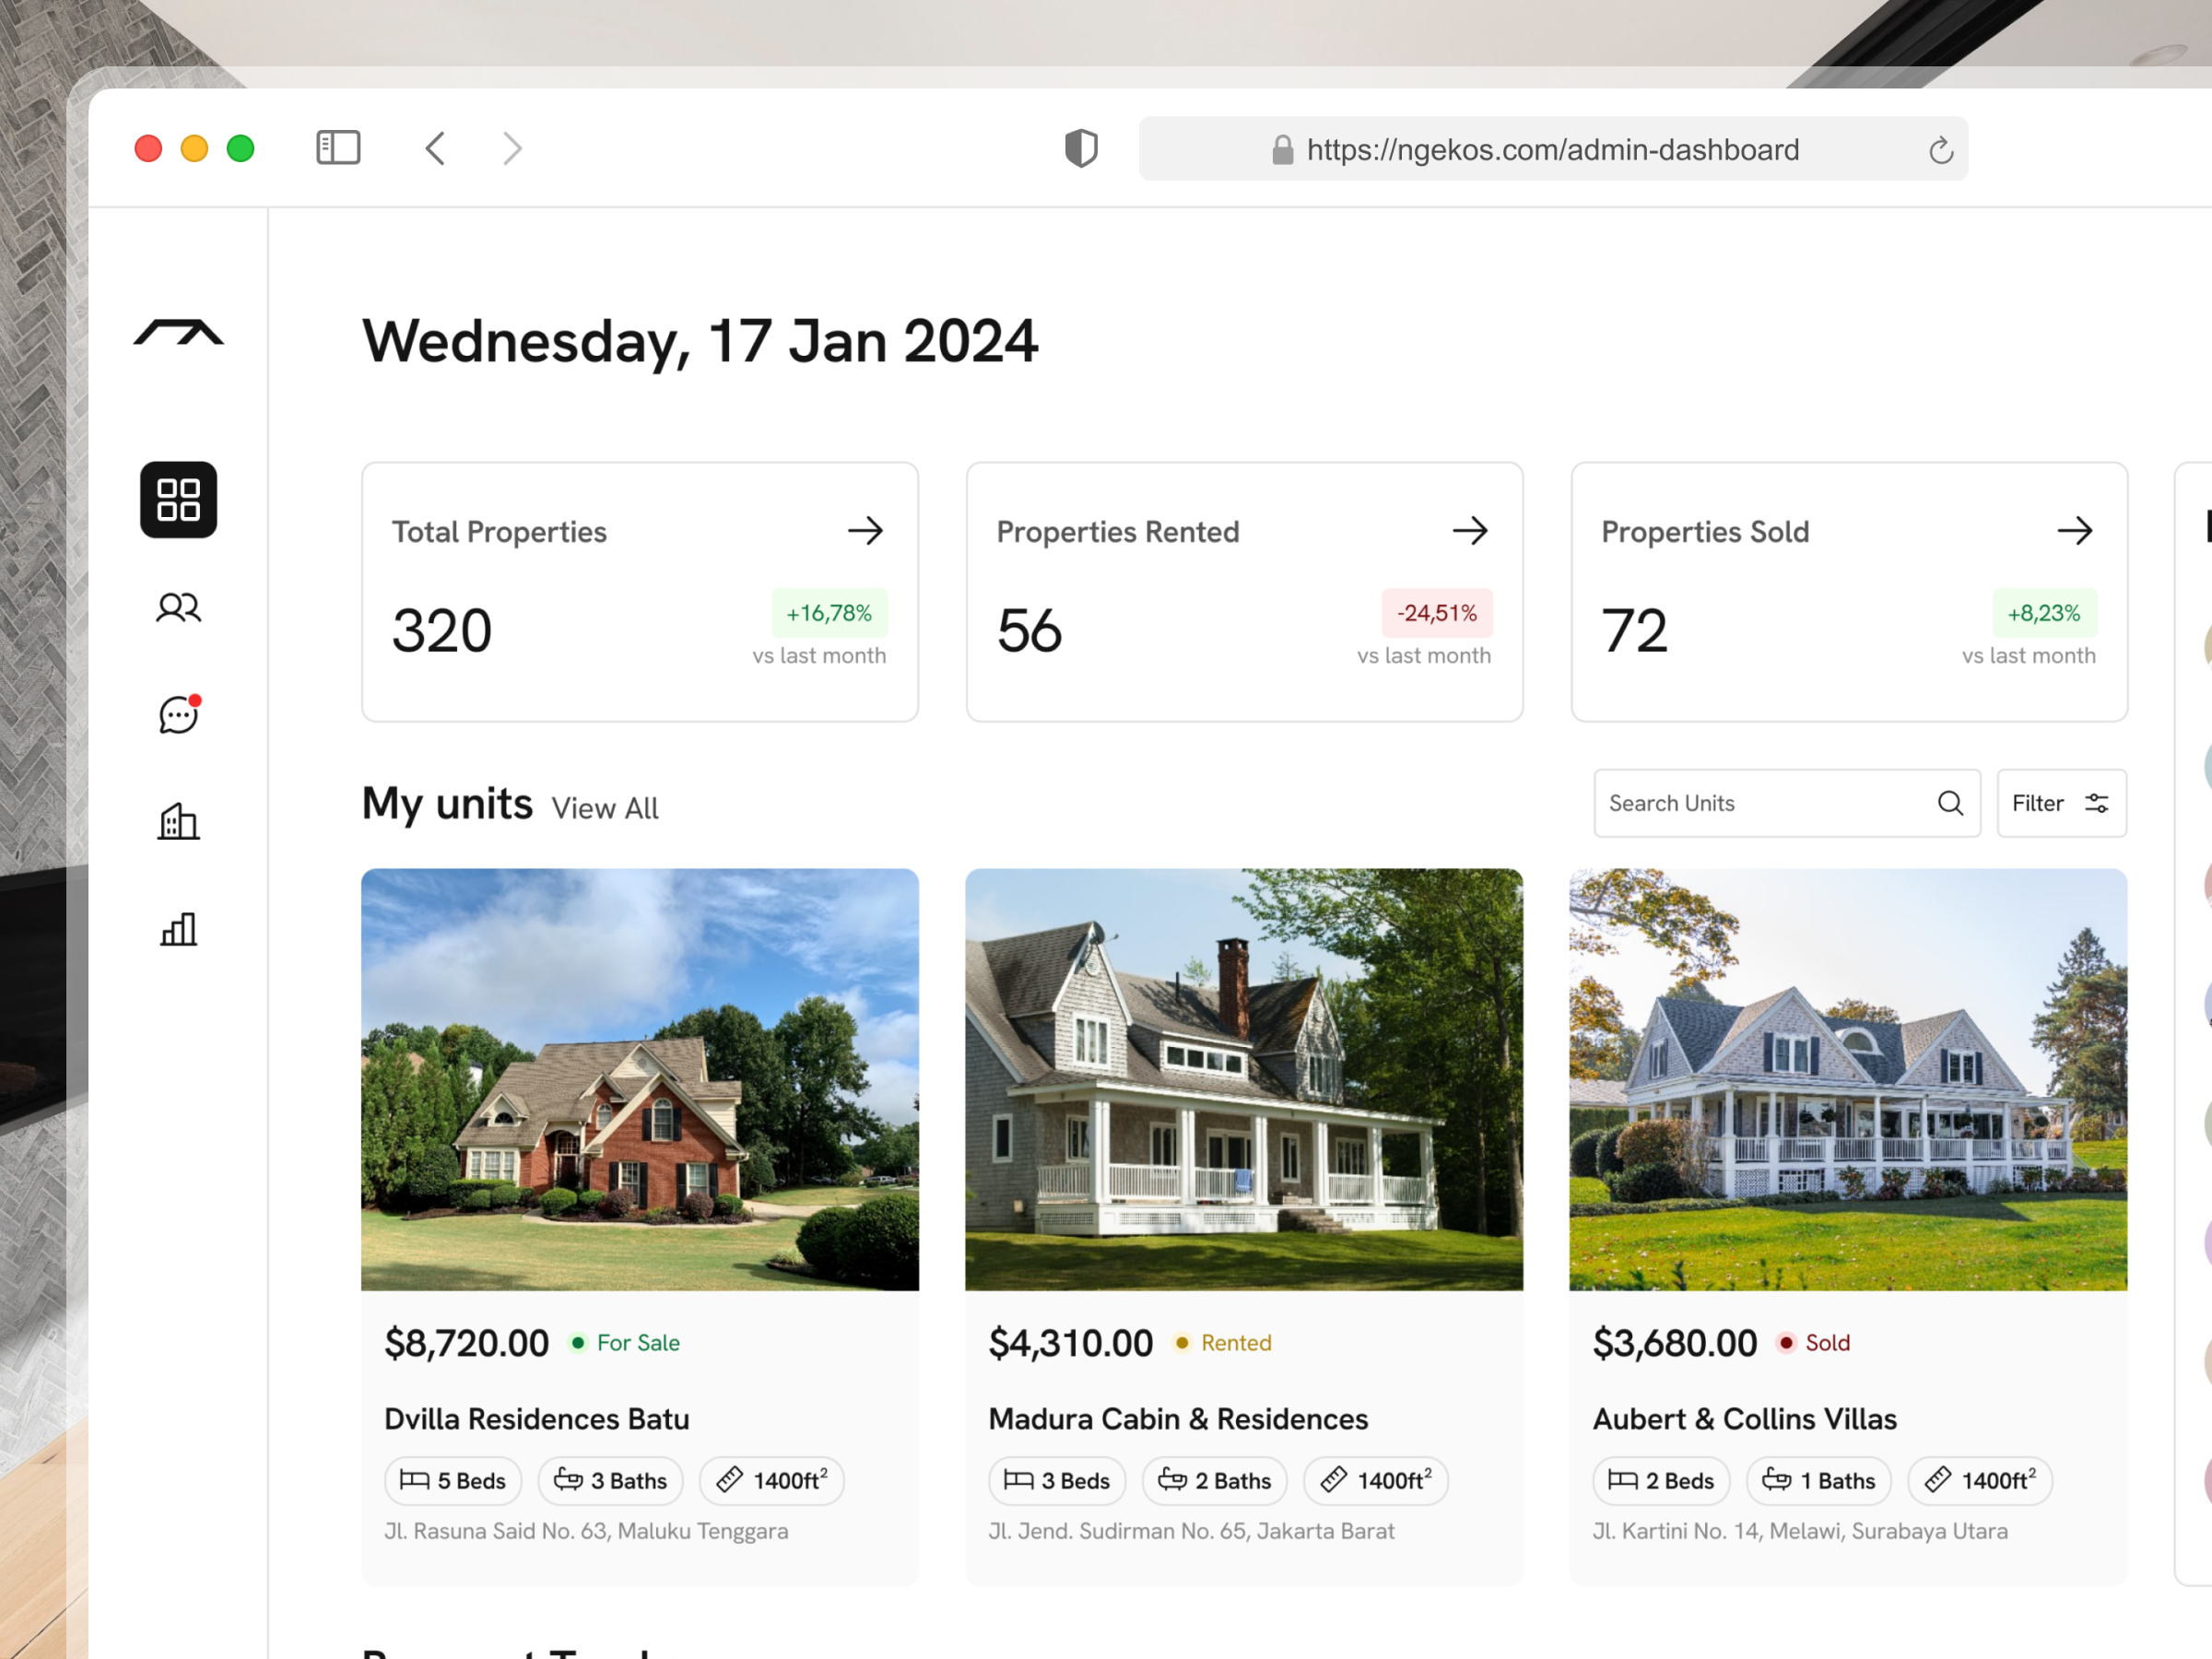Screen dimensions: 2212x1659
Task: Open the tenants section via the people icon
Action: [x=178, y=607]
